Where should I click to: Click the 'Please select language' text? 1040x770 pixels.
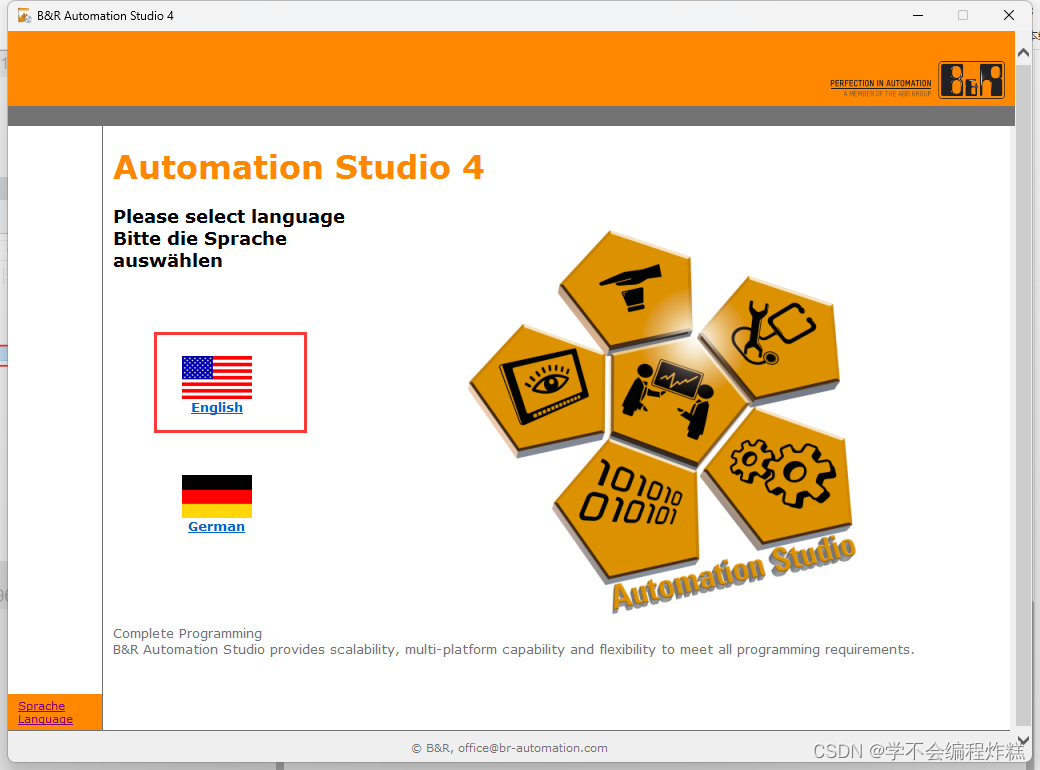click(229, 217)
